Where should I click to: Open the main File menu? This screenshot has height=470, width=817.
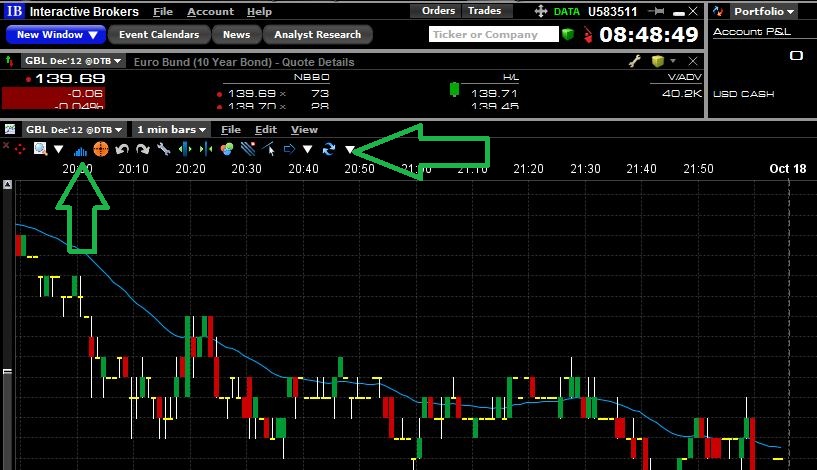coord(163,11)
